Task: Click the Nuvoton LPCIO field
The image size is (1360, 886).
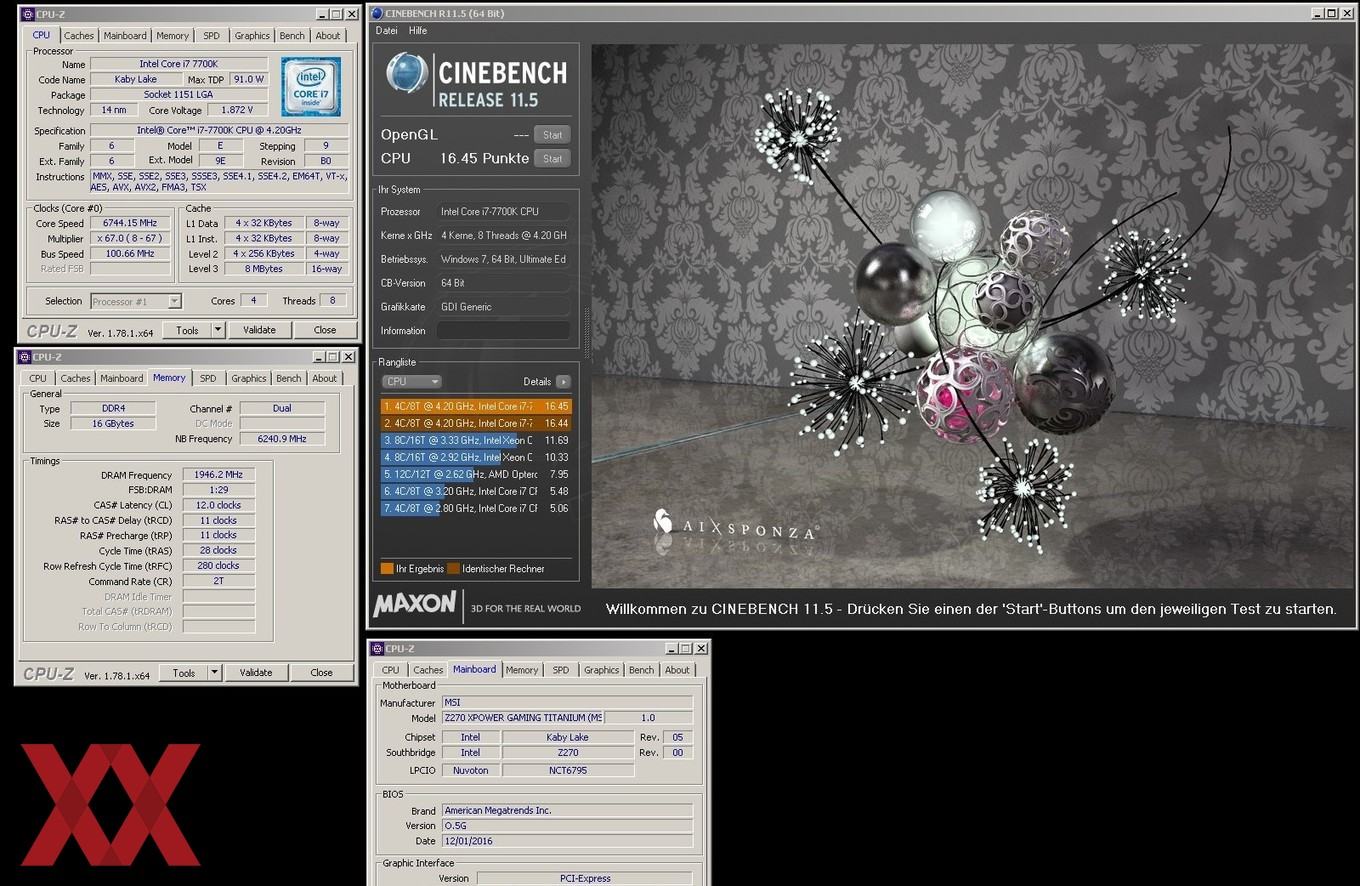Action: click(470, 771)
